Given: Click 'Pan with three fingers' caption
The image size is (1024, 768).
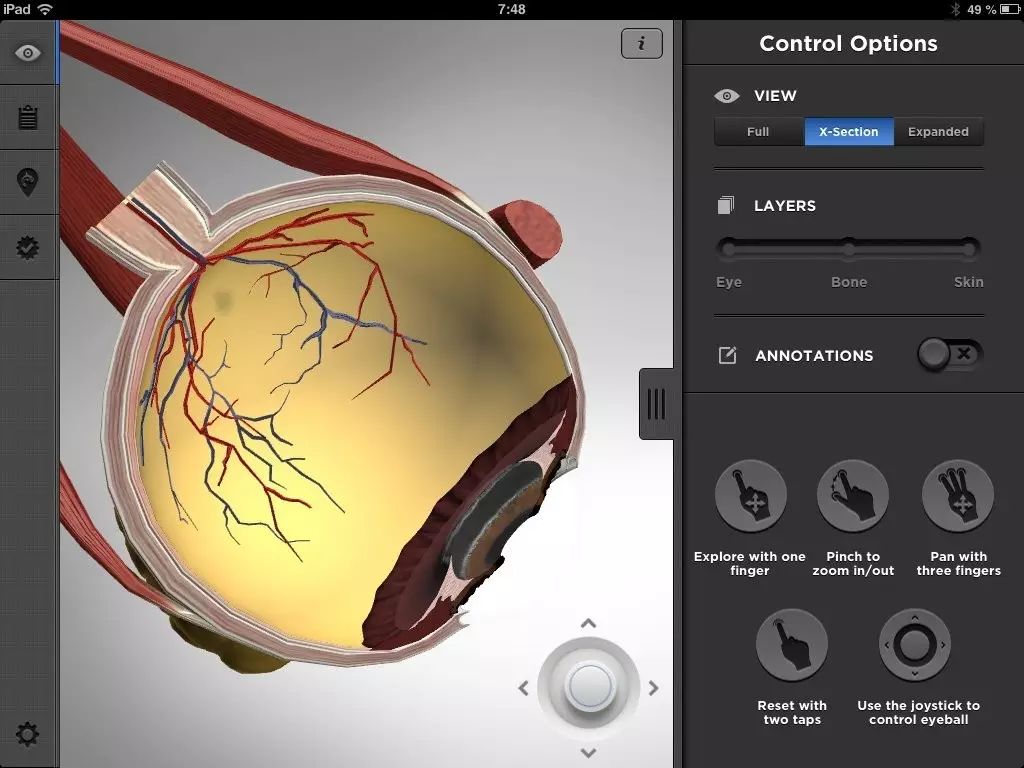Looking at the screenshot, I should pos(958,564).
